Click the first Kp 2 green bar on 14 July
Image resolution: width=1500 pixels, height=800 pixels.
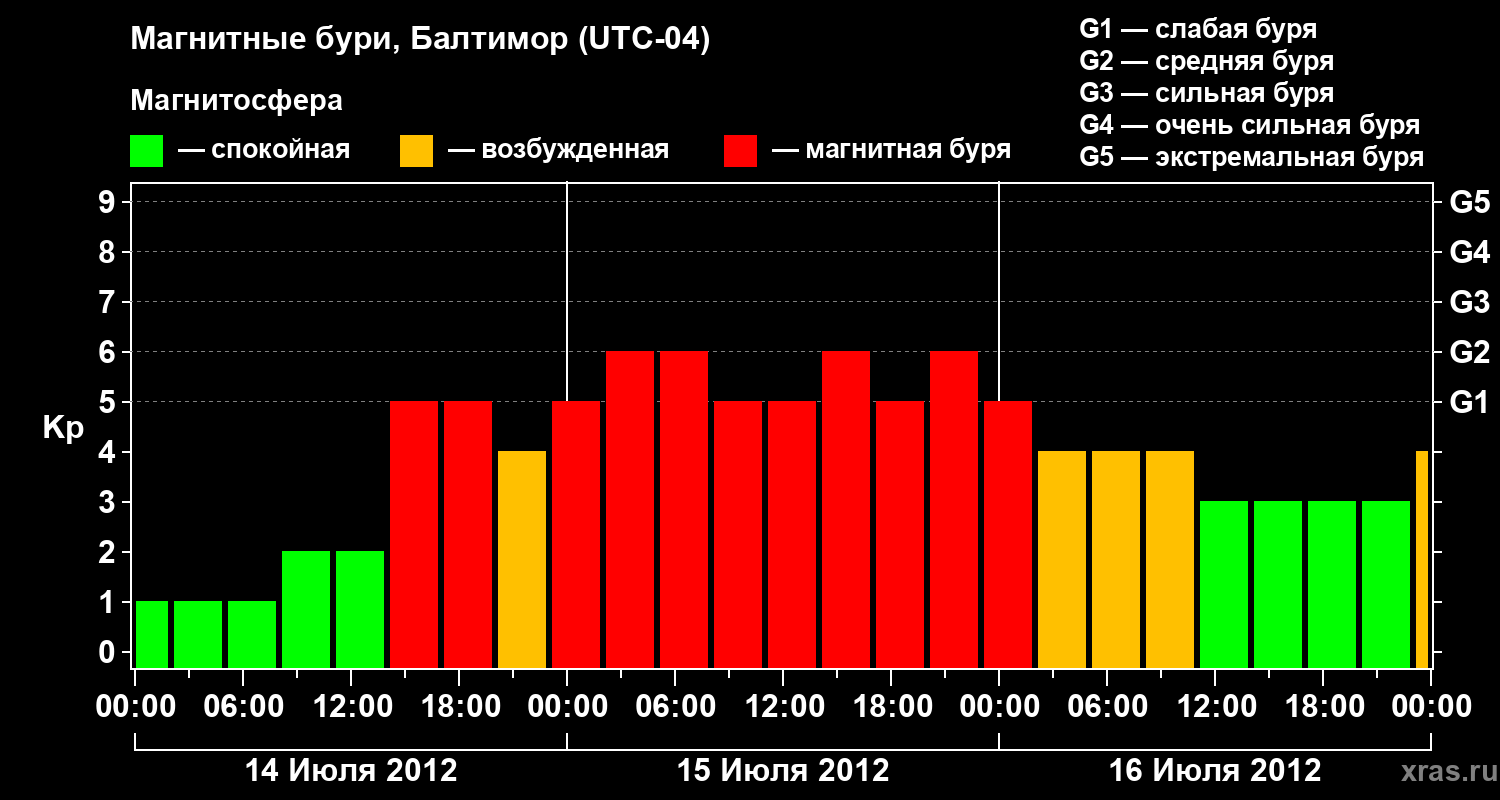pyautogui.click(x=306, y=609)
